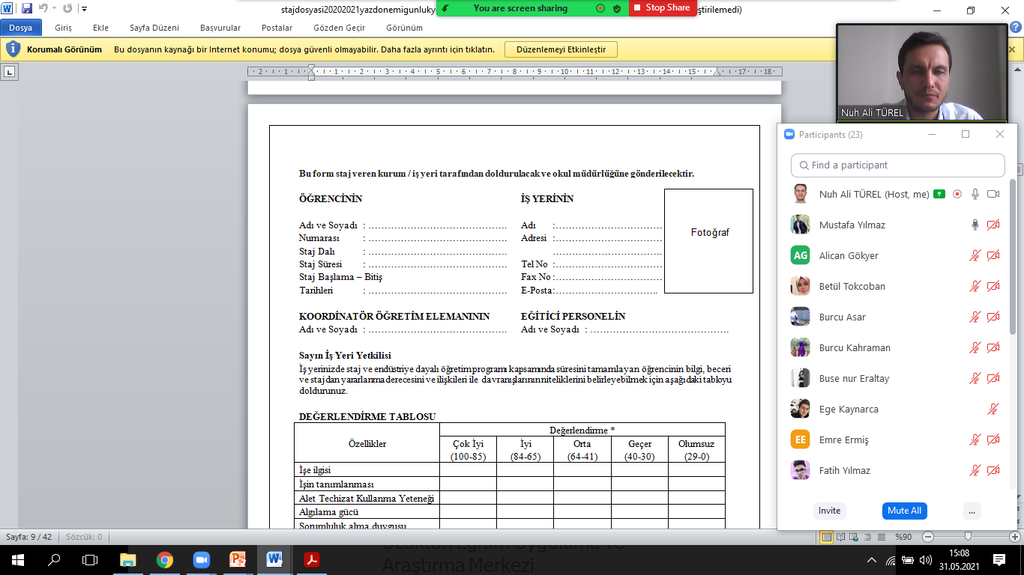
Task: Click the Düzenlemeyi Etkinleştir button
Action: (561, 49)
